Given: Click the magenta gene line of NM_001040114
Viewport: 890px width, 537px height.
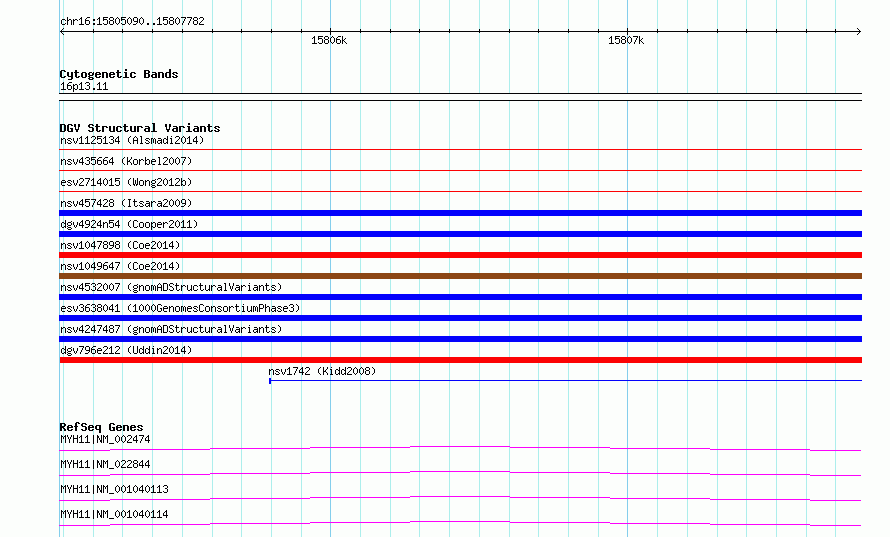Looking at the screenshot, I should 460,523.
